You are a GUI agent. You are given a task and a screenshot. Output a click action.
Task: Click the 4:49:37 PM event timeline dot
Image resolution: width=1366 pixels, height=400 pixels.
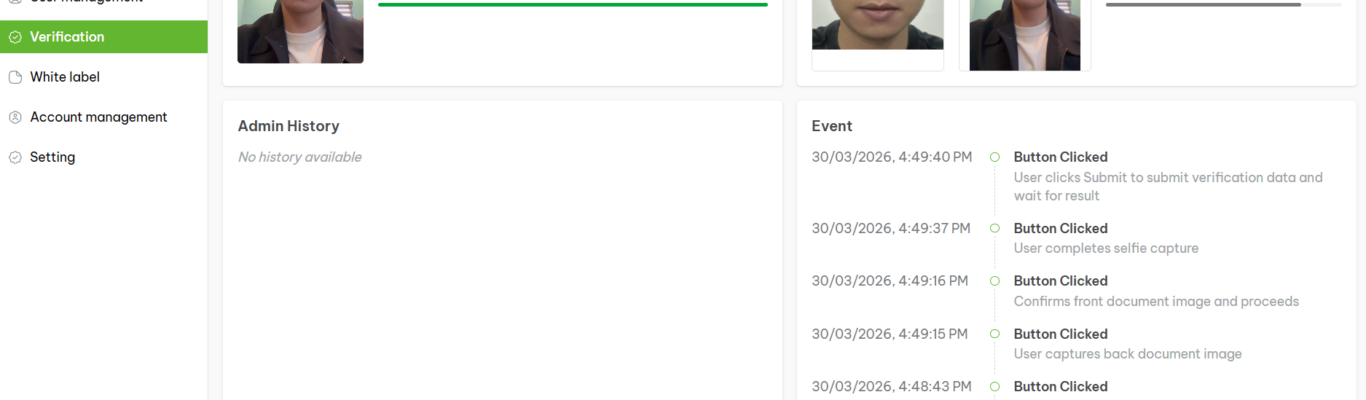995,228
